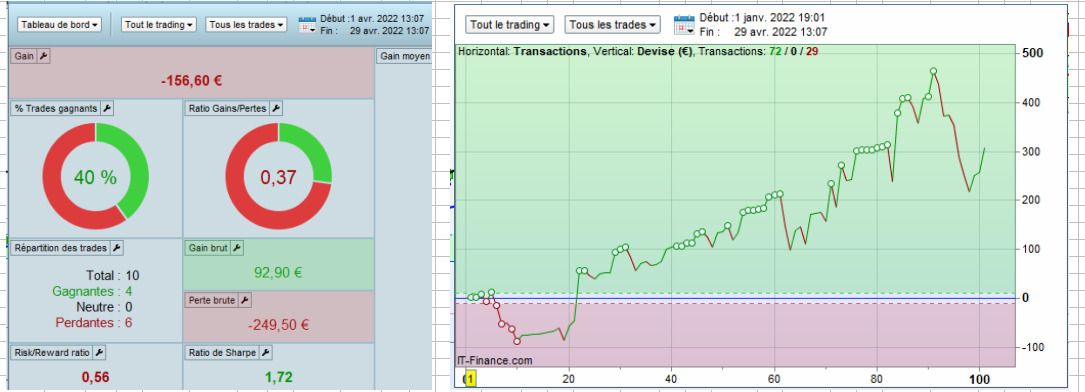Screen dimensions: 1085x392
Task: Open wrench settings for Ratio Gains/Pertes
Action: coord(275,108)
